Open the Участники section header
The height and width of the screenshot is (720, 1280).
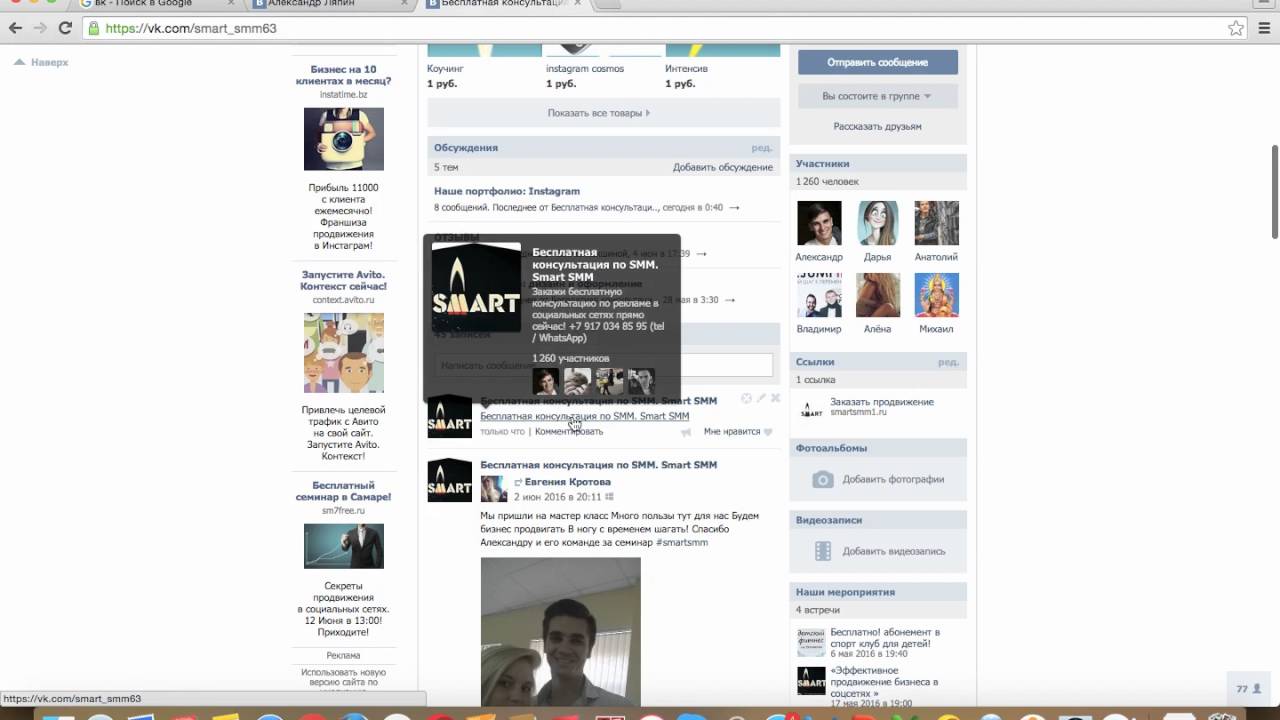pos(823,164)
